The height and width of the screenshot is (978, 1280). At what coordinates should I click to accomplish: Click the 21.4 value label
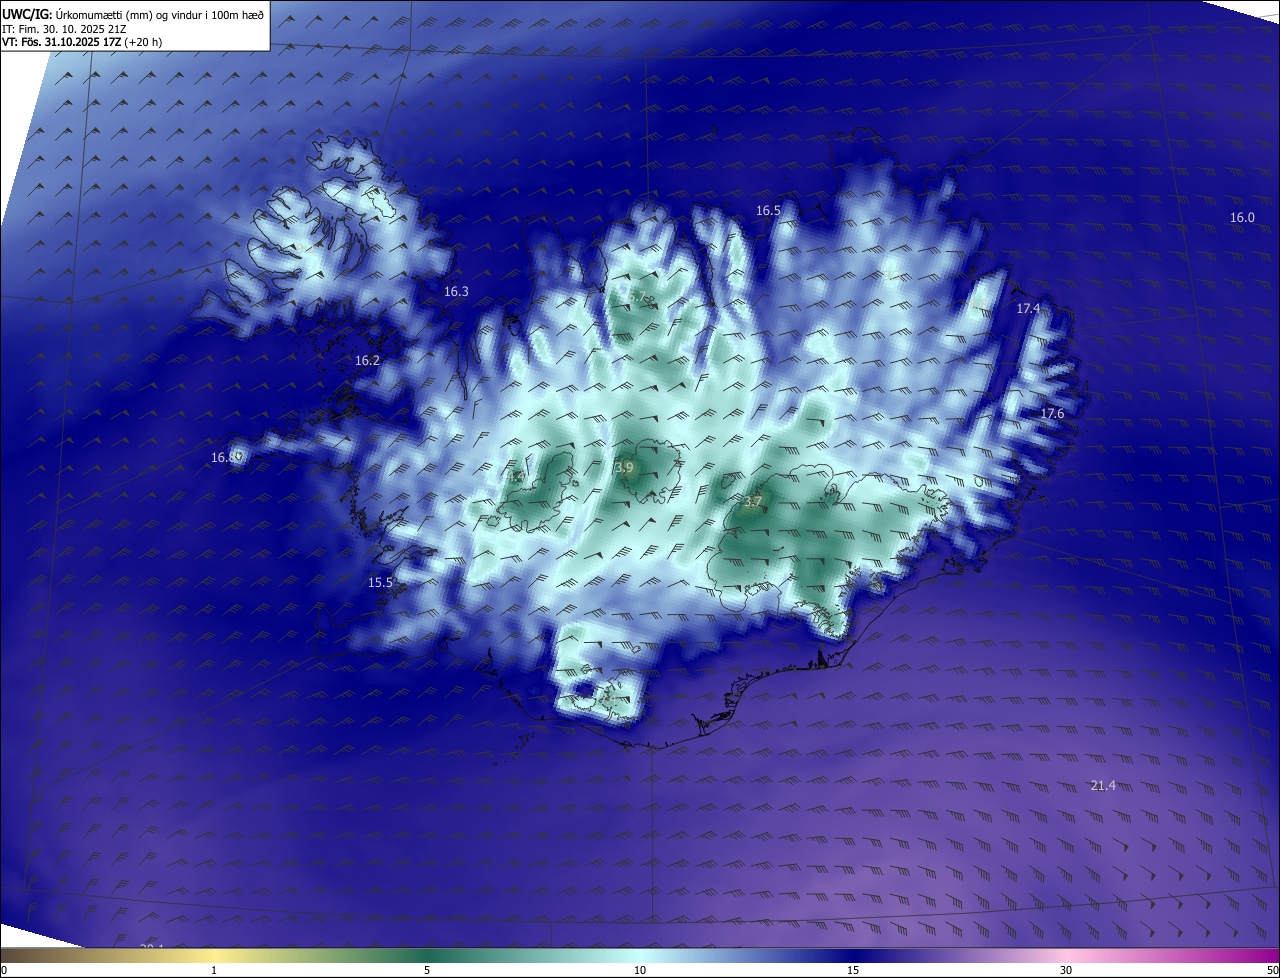1103,786
